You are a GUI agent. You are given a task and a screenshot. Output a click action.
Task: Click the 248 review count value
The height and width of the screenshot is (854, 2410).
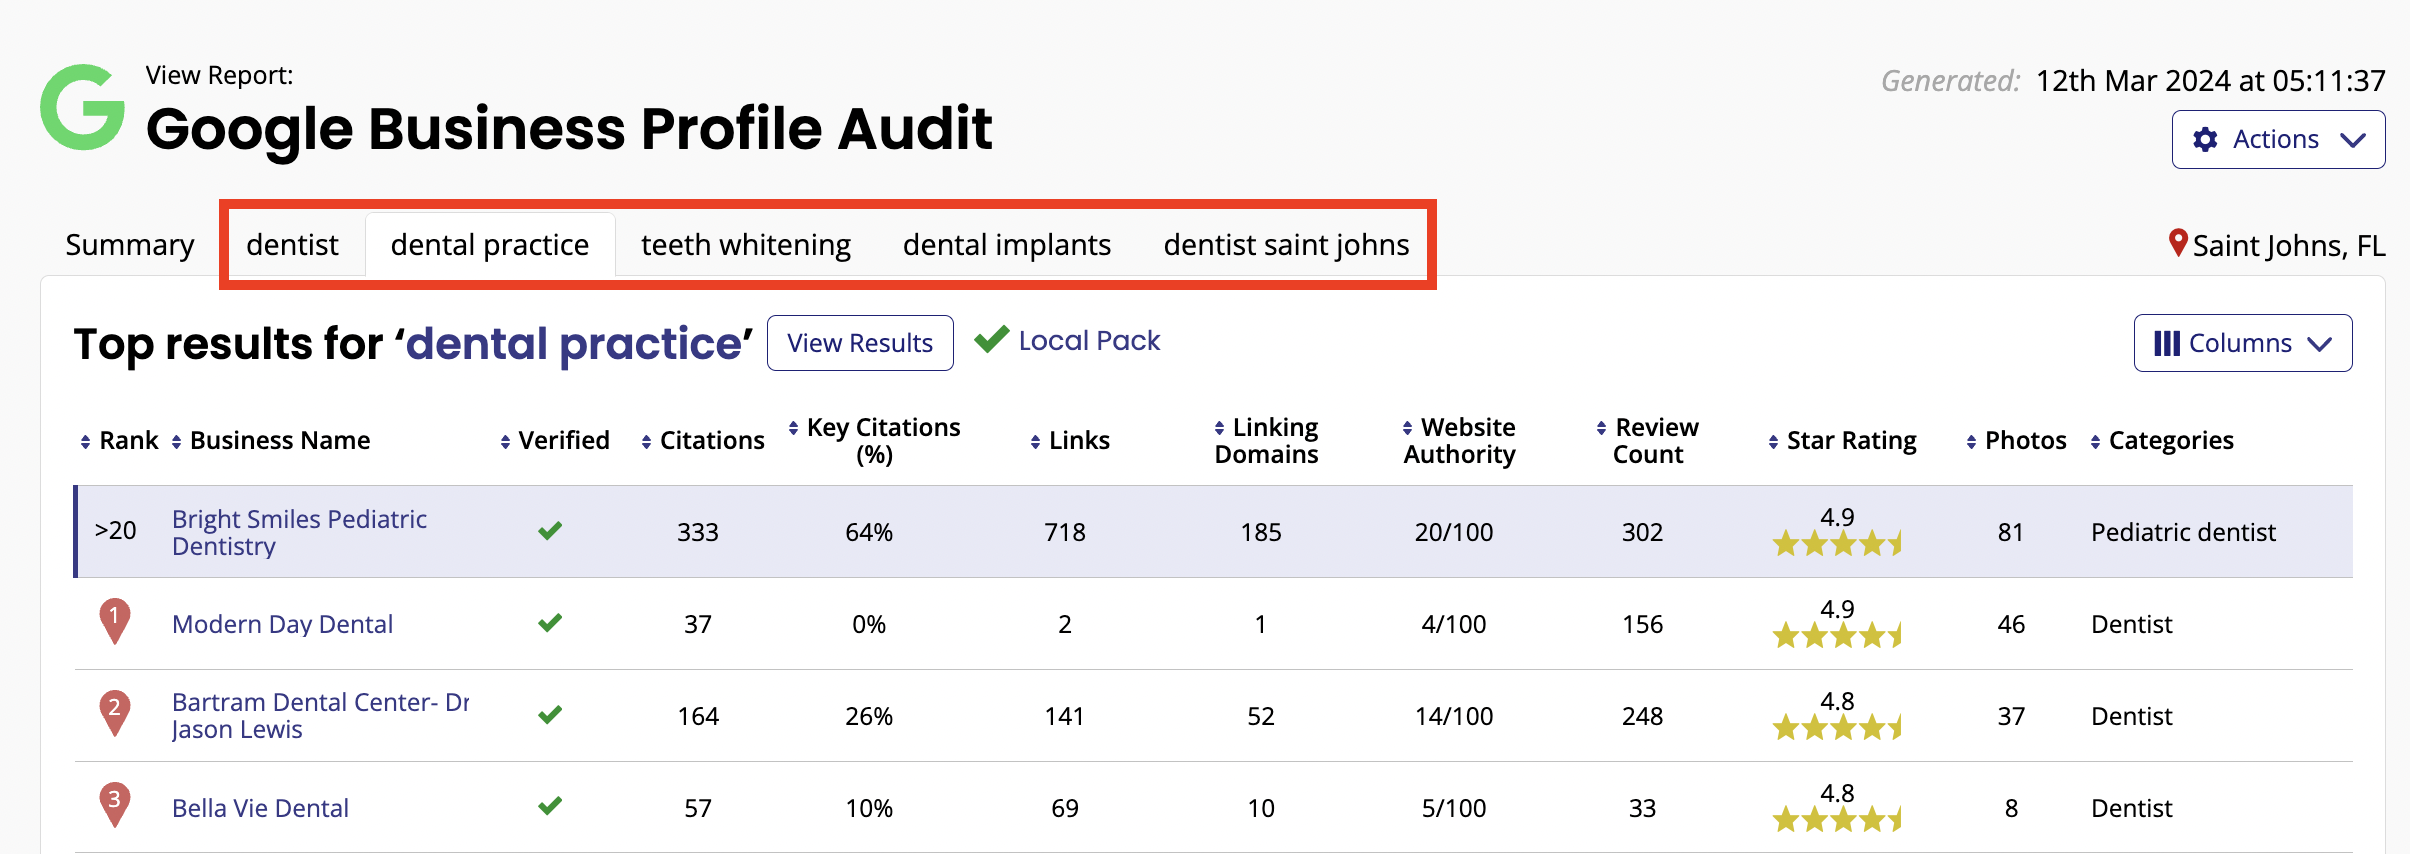(x=1642, y=716)
